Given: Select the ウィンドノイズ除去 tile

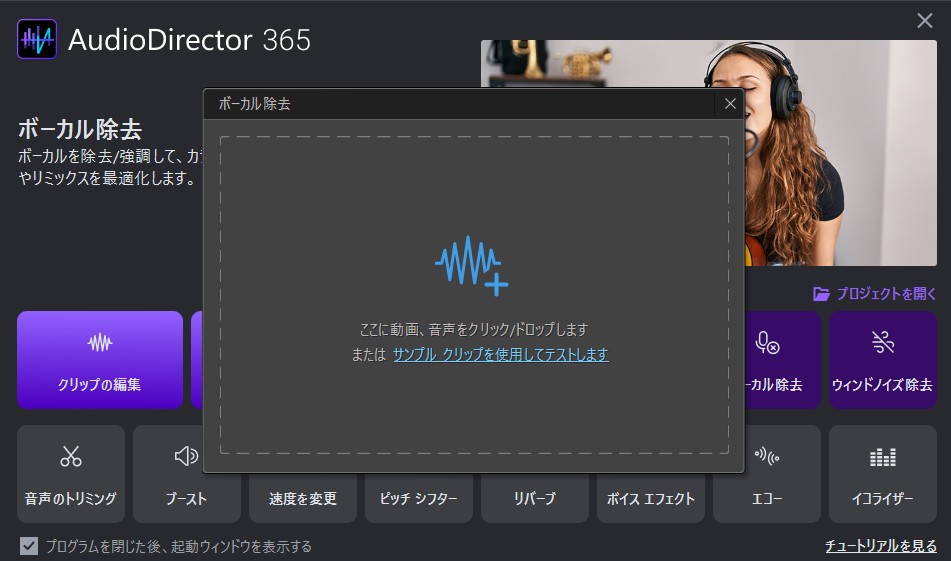Looking at the screenshot, I should point(882,360).
